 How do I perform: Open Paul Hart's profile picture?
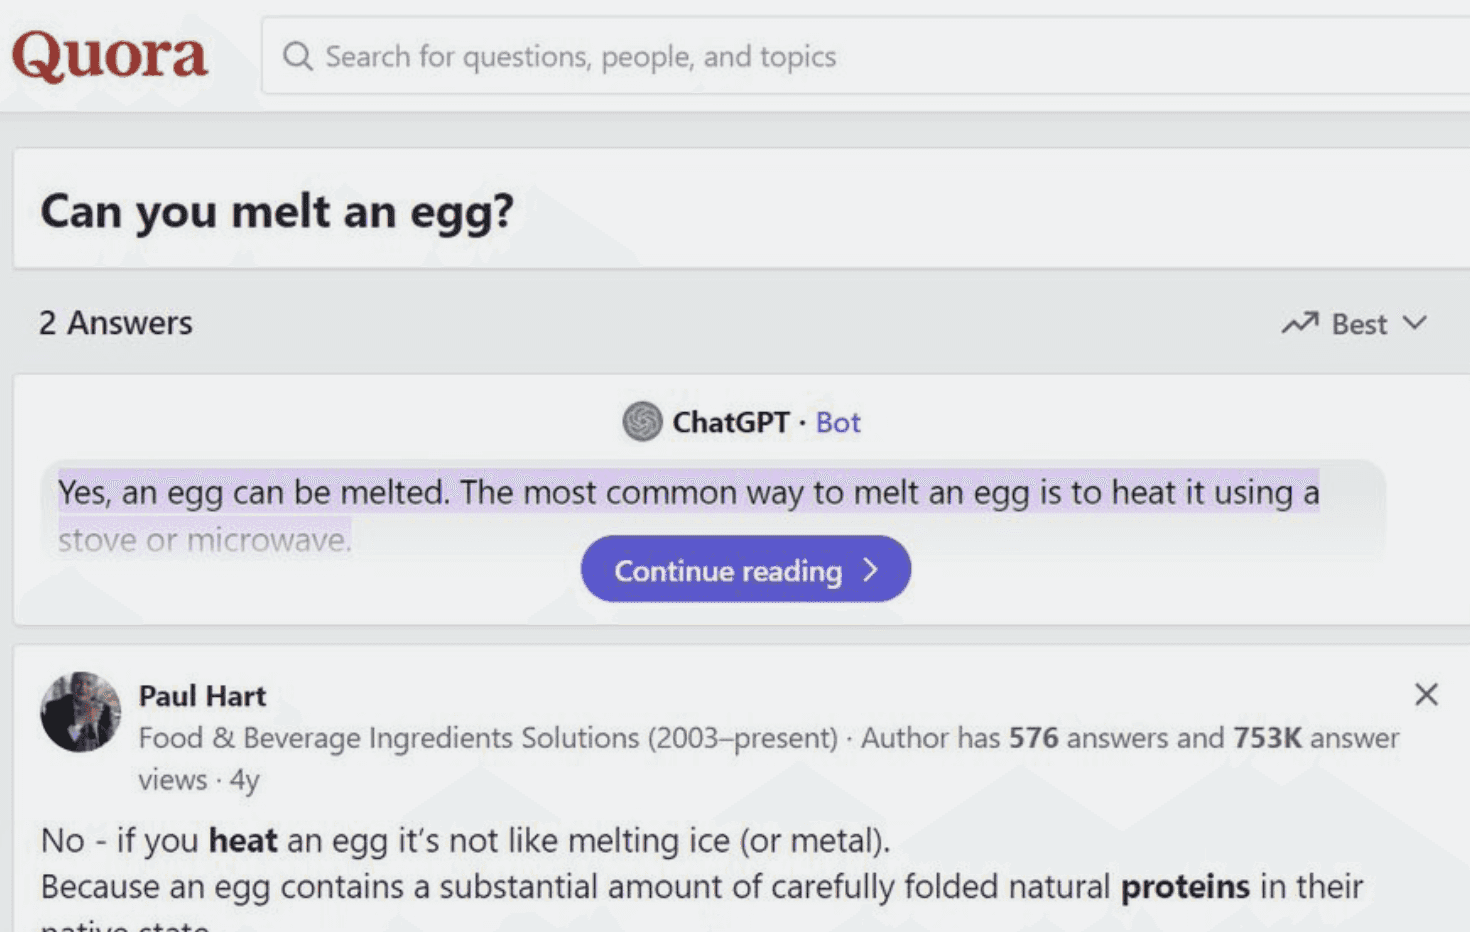tap(80, 712)
